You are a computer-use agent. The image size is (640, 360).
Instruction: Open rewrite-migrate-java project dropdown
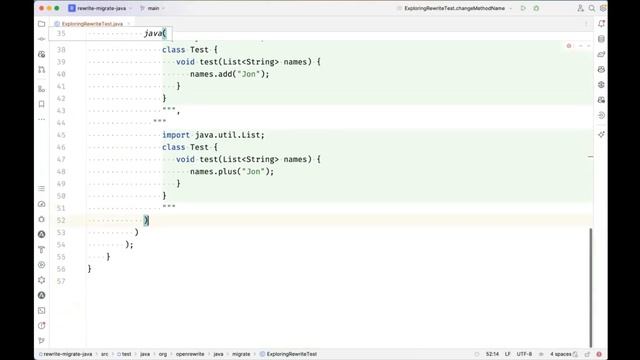click(x=101, y=8)
